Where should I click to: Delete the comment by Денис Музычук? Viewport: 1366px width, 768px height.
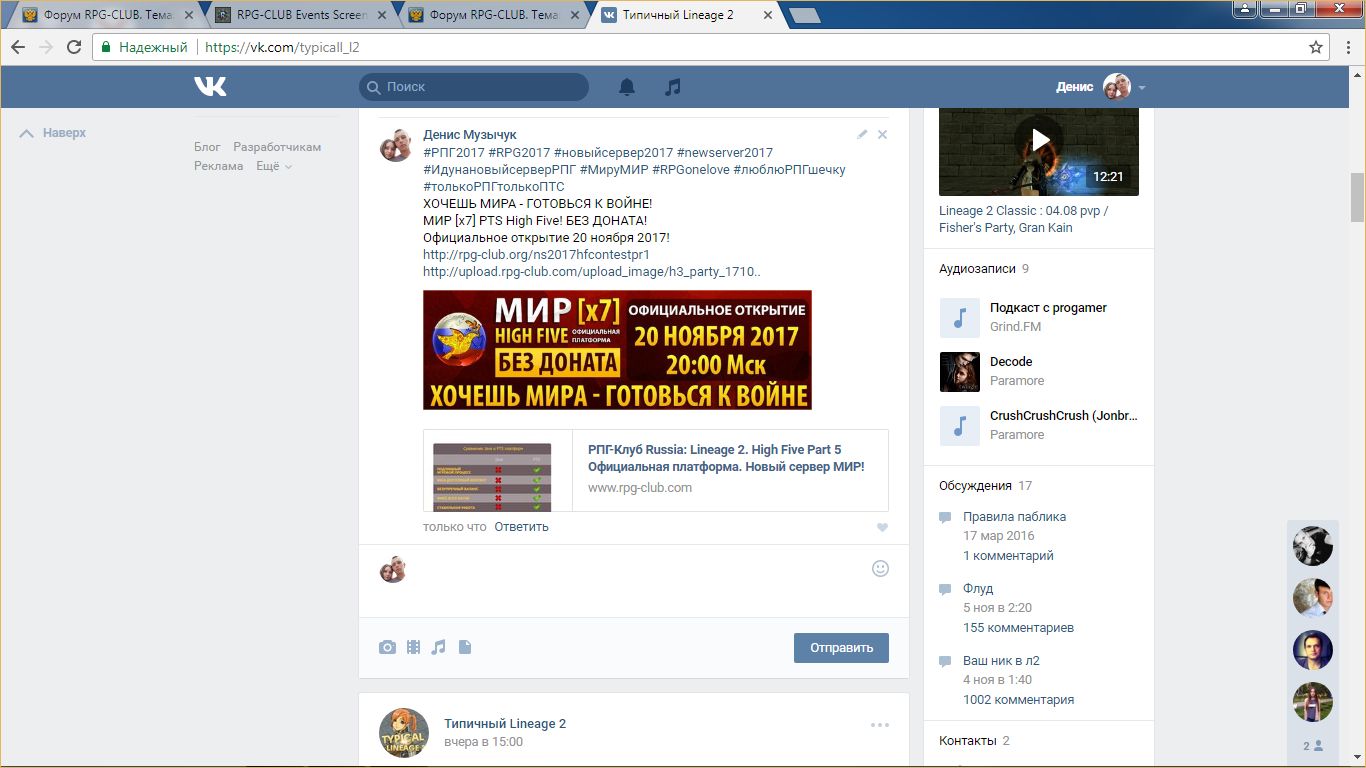(x=882, y=134)
